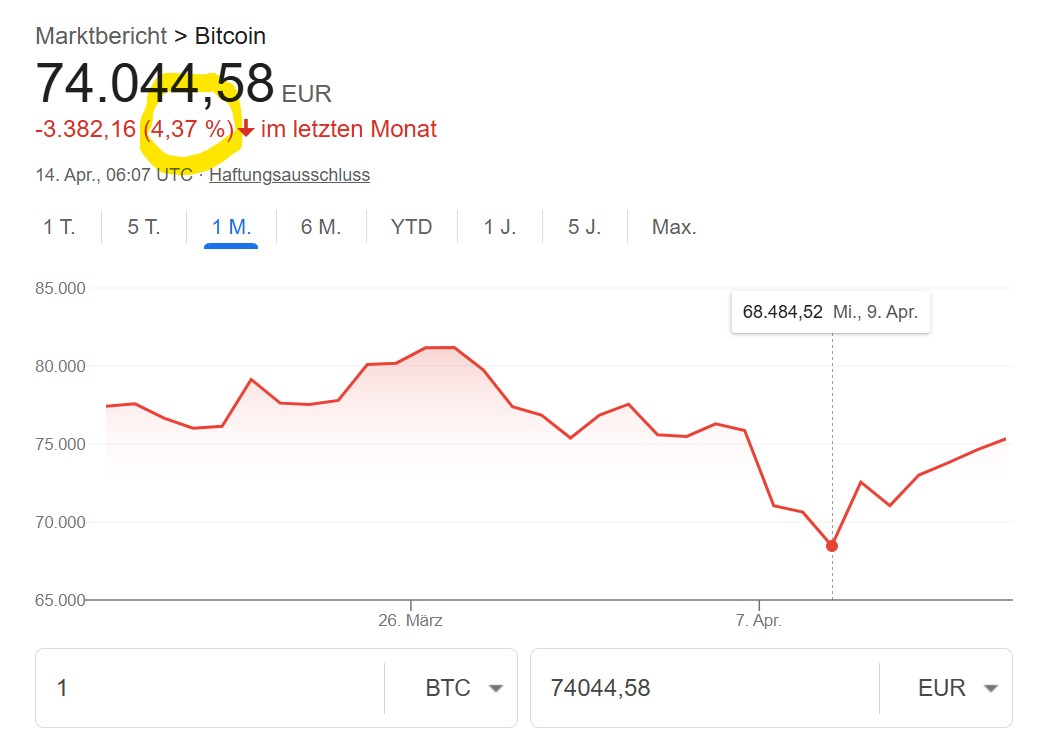Click the highlighted 4,37 % change value
The height and width of the screenshot is (732, 1051).
189,128
